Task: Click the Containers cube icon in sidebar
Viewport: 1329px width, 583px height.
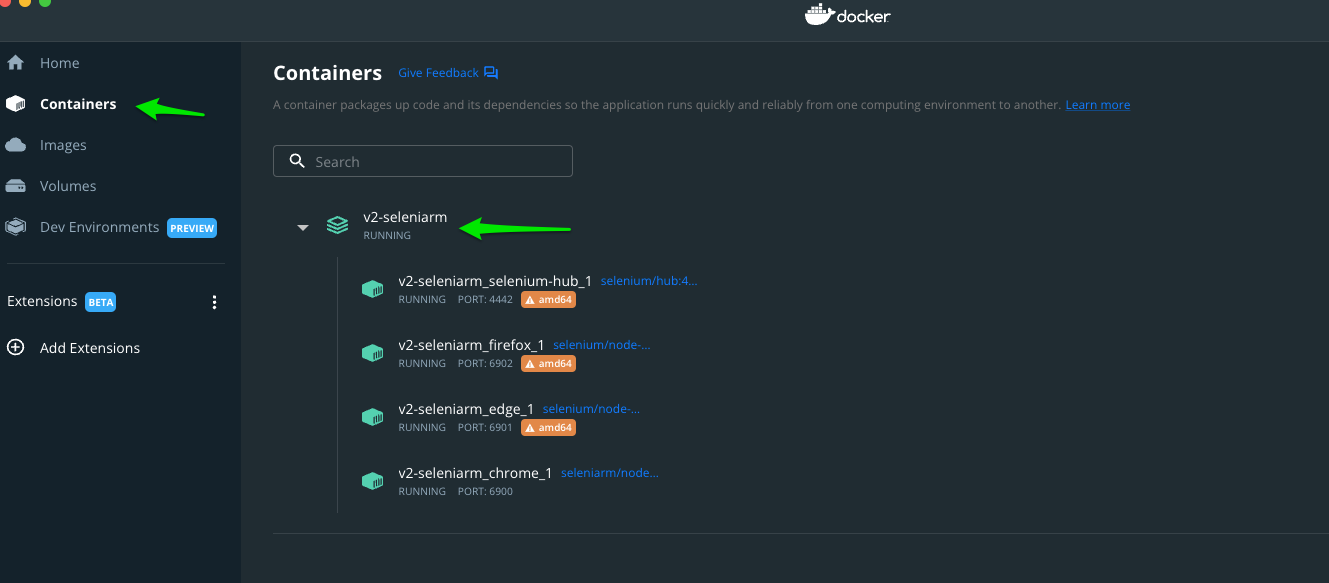Action: tap(15, 104)
